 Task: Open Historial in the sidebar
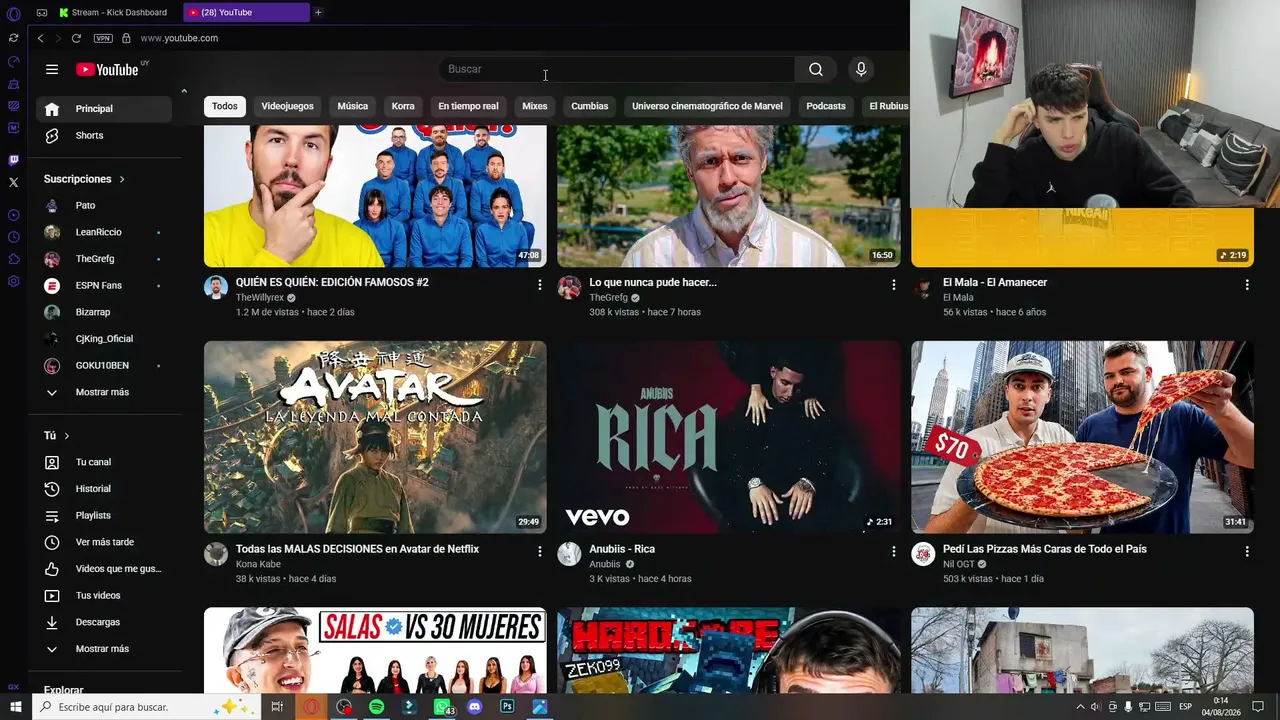[104, 489]
